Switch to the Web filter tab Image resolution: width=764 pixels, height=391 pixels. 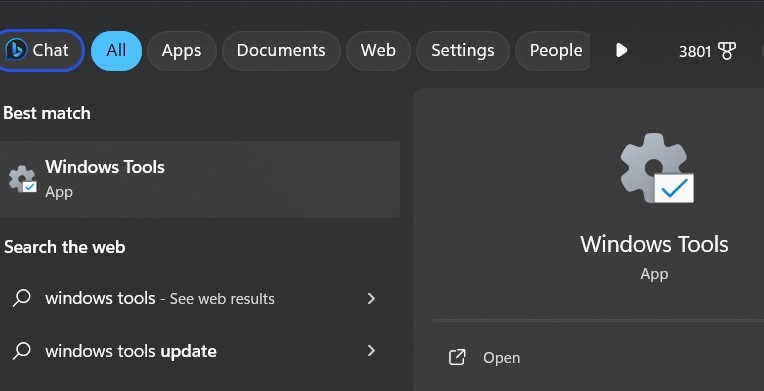(378, 50)
